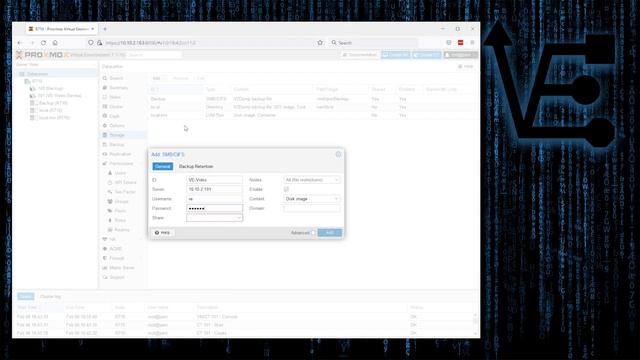Select the local-lvm storage in the tree
Viewport: 640px width, 360px height.
pyautogui.click(x=53, y=118)
